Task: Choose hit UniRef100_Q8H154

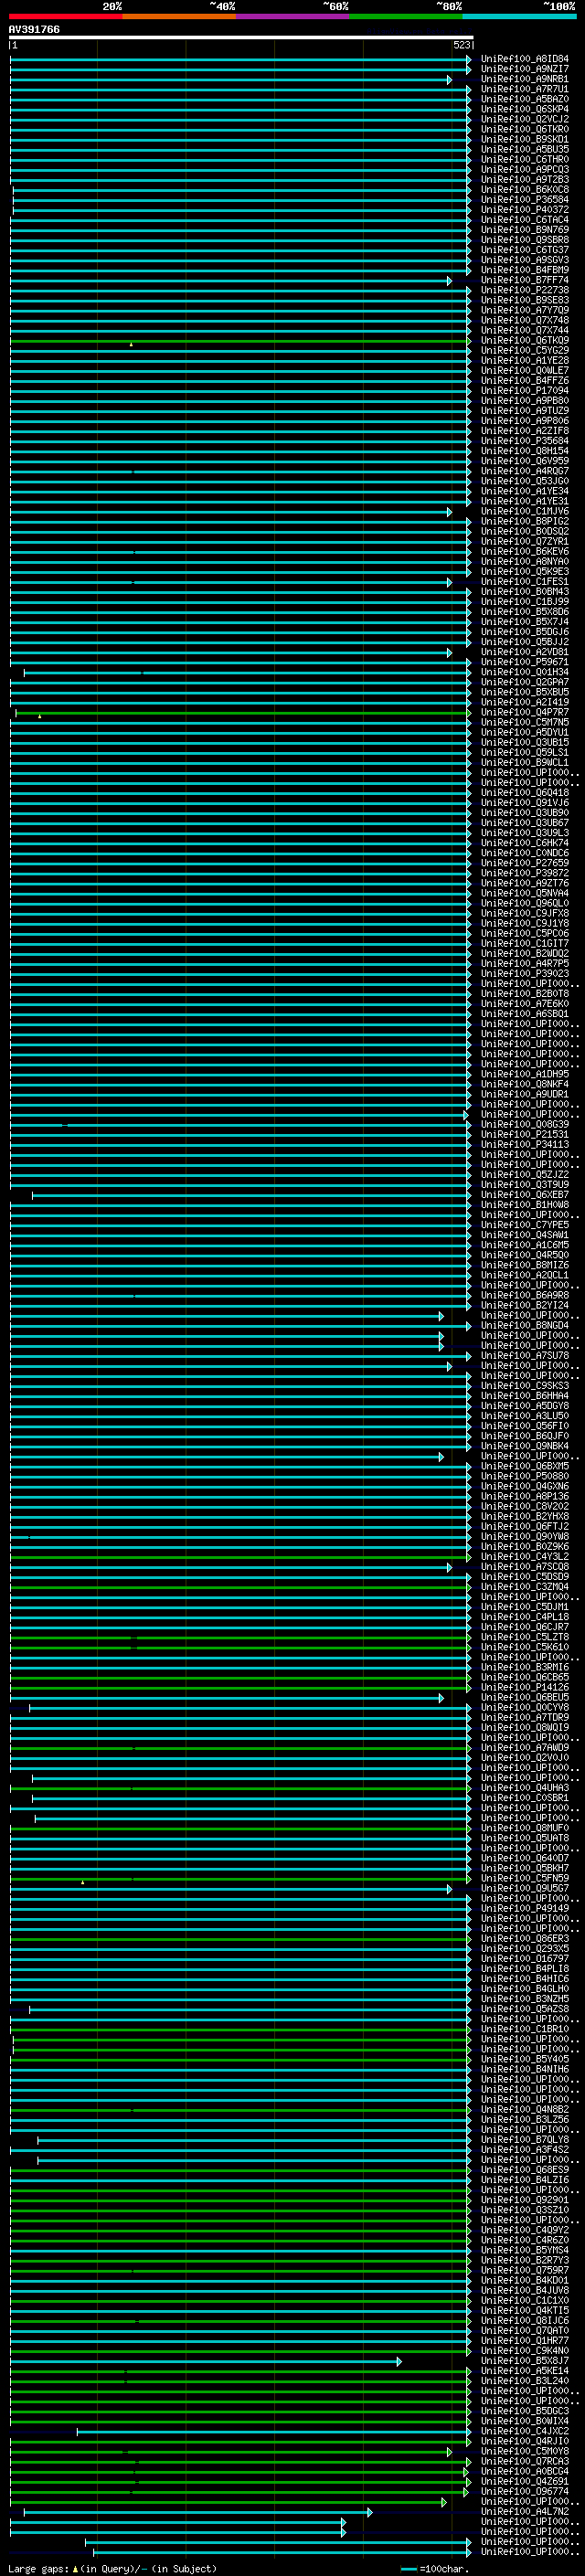Action: pos(524,451)
